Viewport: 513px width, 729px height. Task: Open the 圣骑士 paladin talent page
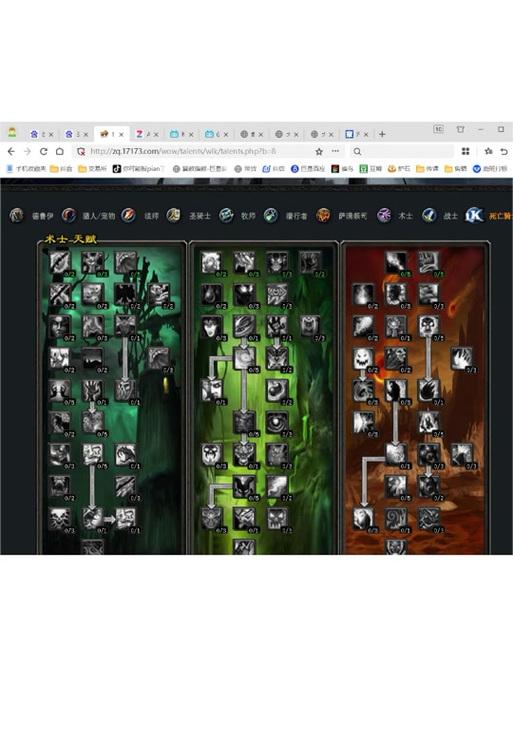[200, 216]
